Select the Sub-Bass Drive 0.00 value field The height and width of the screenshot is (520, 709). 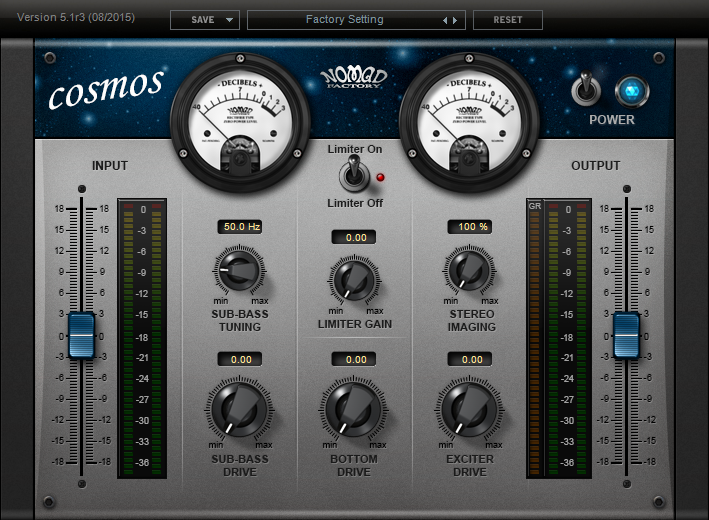[240, 359]
